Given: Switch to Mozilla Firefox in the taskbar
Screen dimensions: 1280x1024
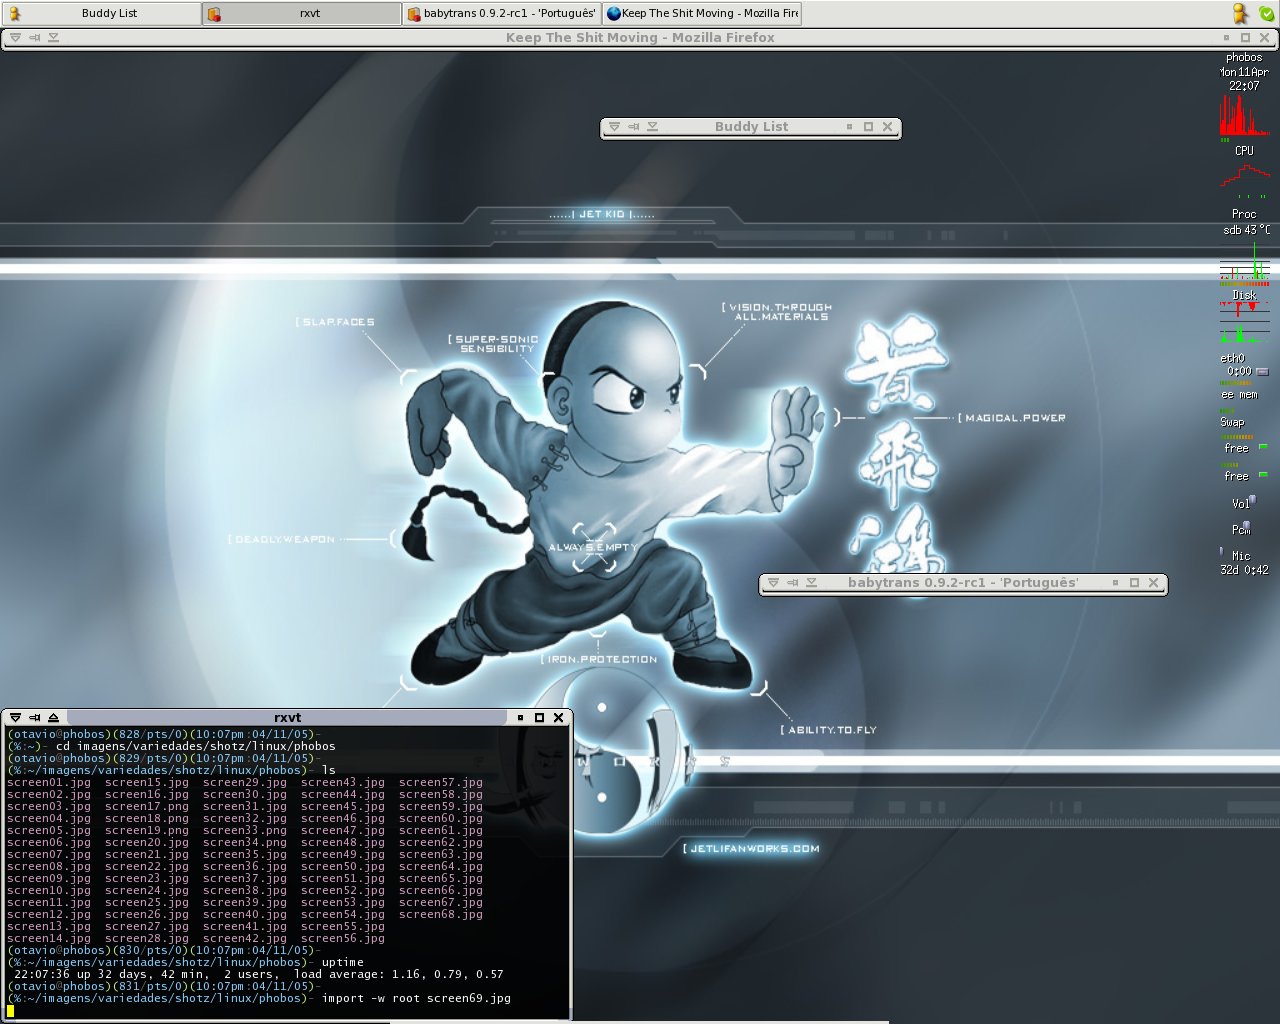Looking at the screenshot, I should point(701,13).
